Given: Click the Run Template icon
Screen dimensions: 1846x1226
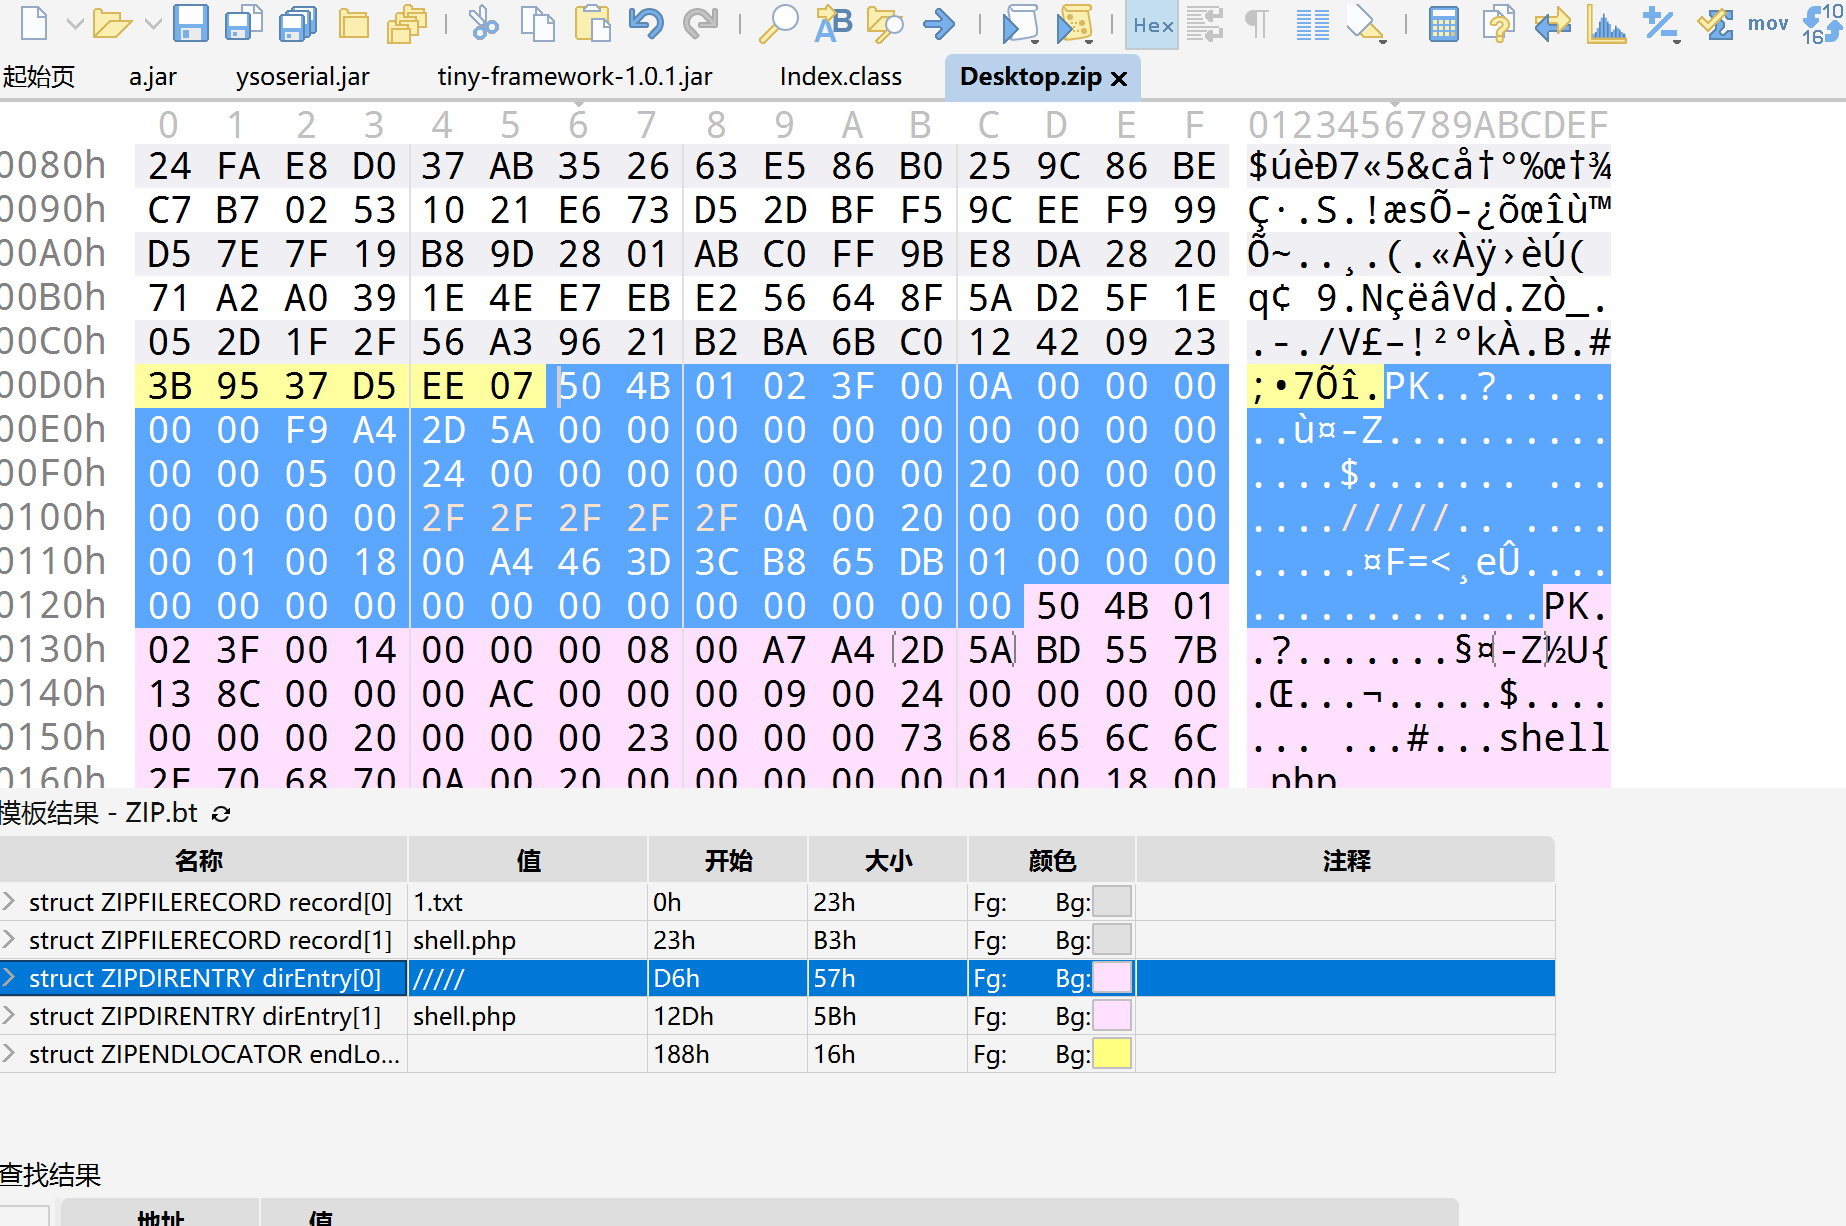Looking at the screenshot, I should pos(1074,23).
